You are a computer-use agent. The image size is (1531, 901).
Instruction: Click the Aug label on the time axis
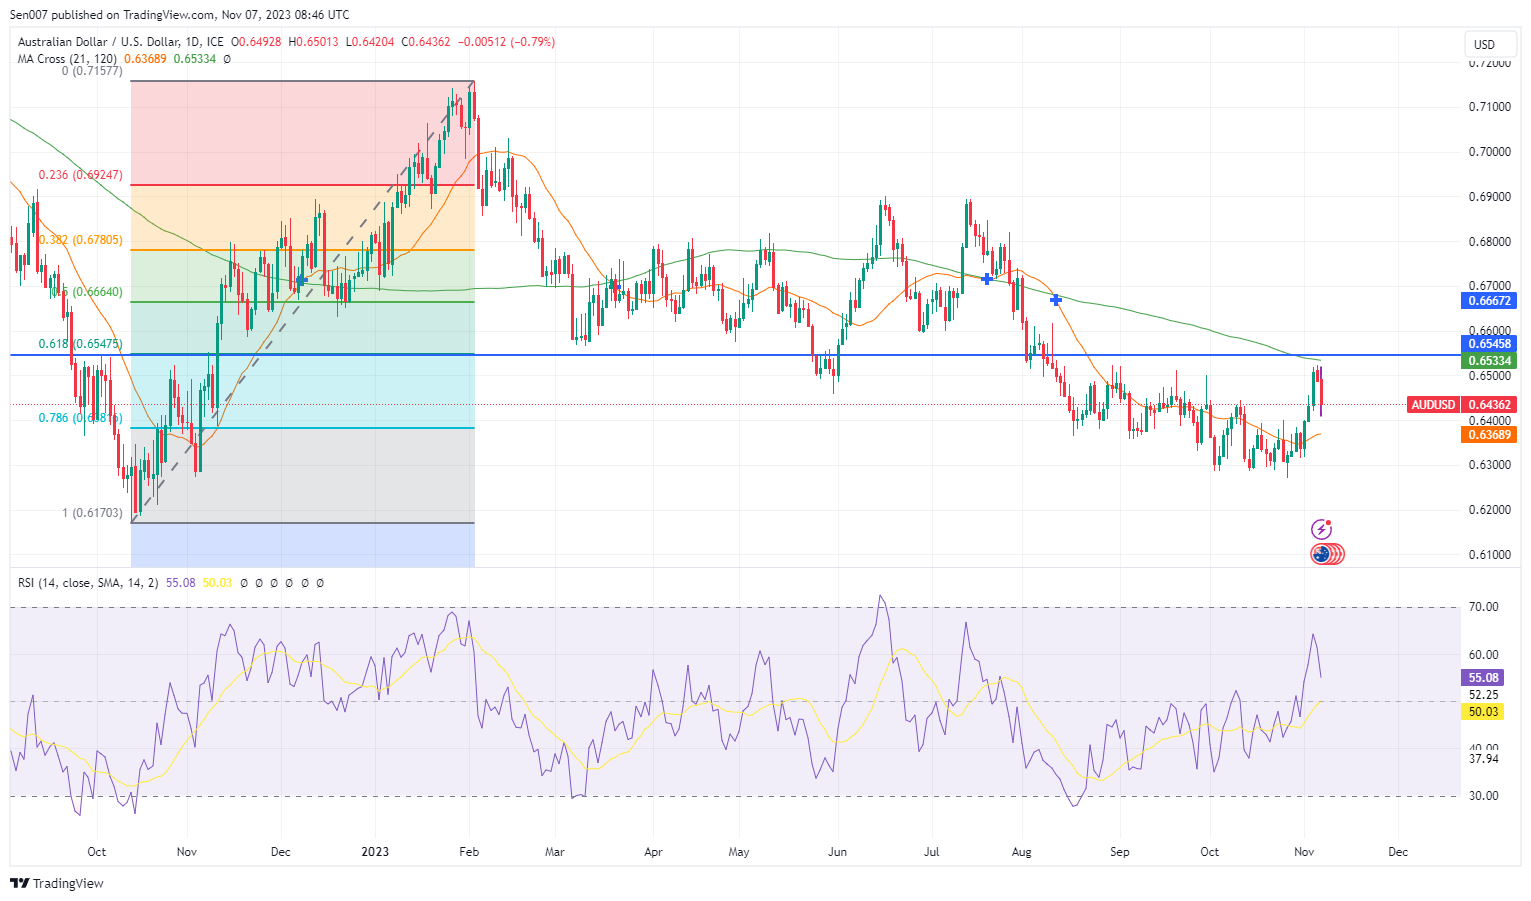click(1021, 852)
